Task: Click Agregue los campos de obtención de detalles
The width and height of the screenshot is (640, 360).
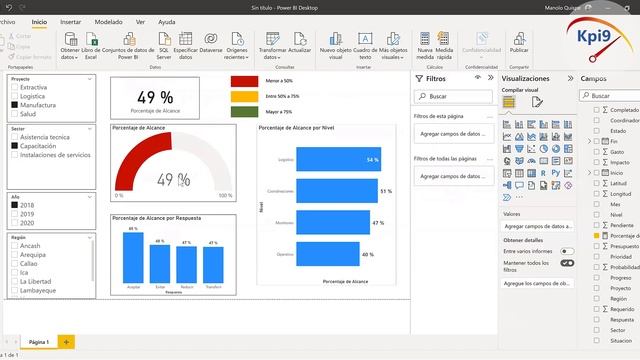Action: pos(537,283)
